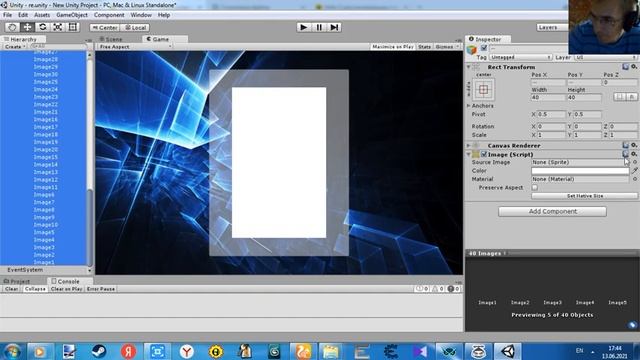Open the anchor presets box

[484, 89]
